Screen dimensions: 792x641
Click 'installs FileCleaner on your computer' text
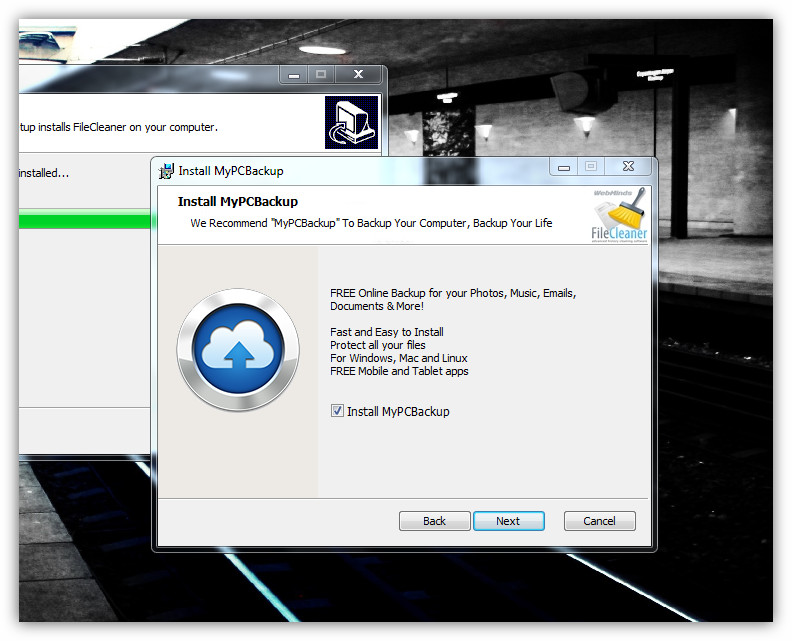pos(128,127)
